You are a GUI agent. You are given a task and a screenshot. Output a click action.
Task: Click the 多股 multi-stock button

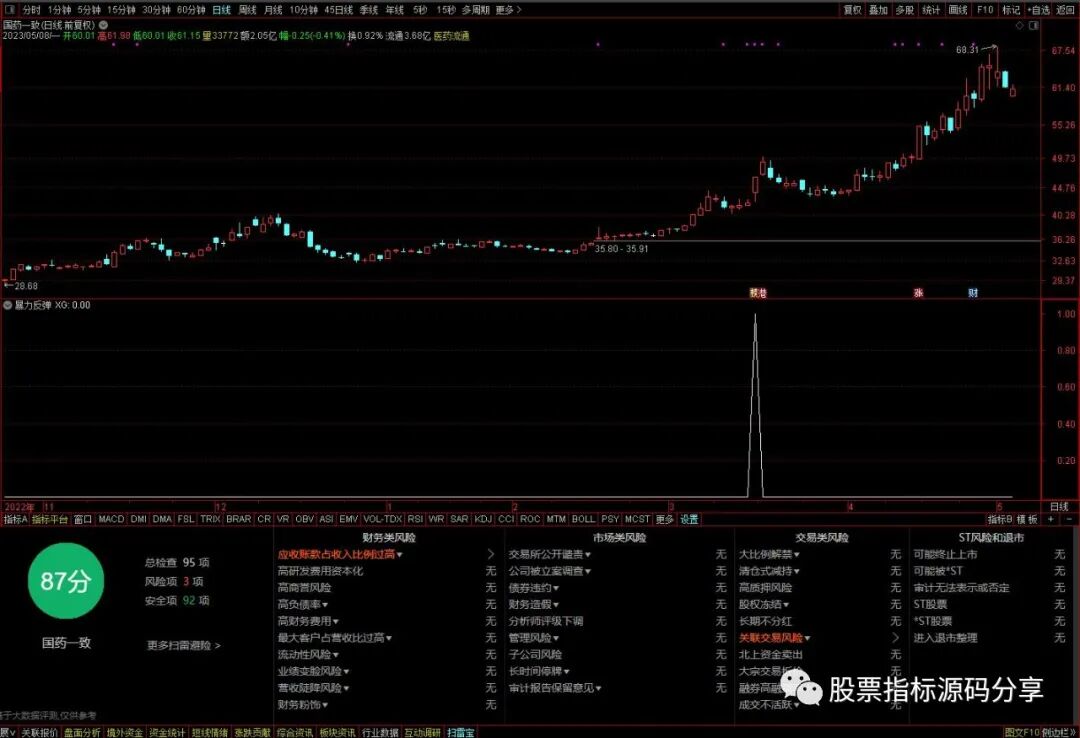point(904,10)
